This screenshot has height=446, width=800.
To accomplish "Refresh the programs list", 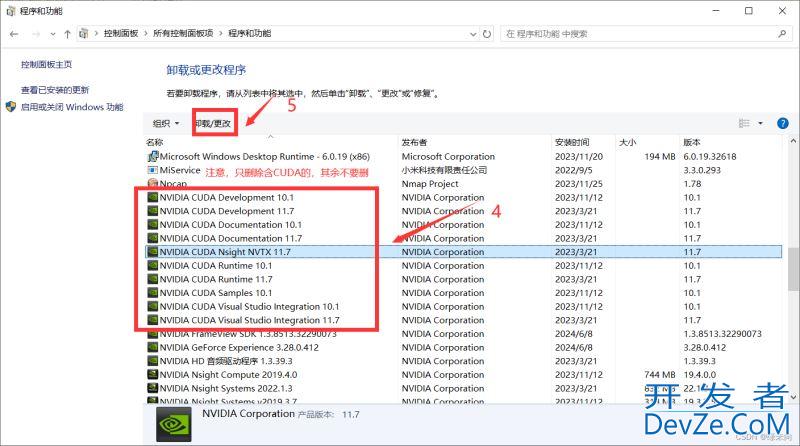I will tap(487, 34).
